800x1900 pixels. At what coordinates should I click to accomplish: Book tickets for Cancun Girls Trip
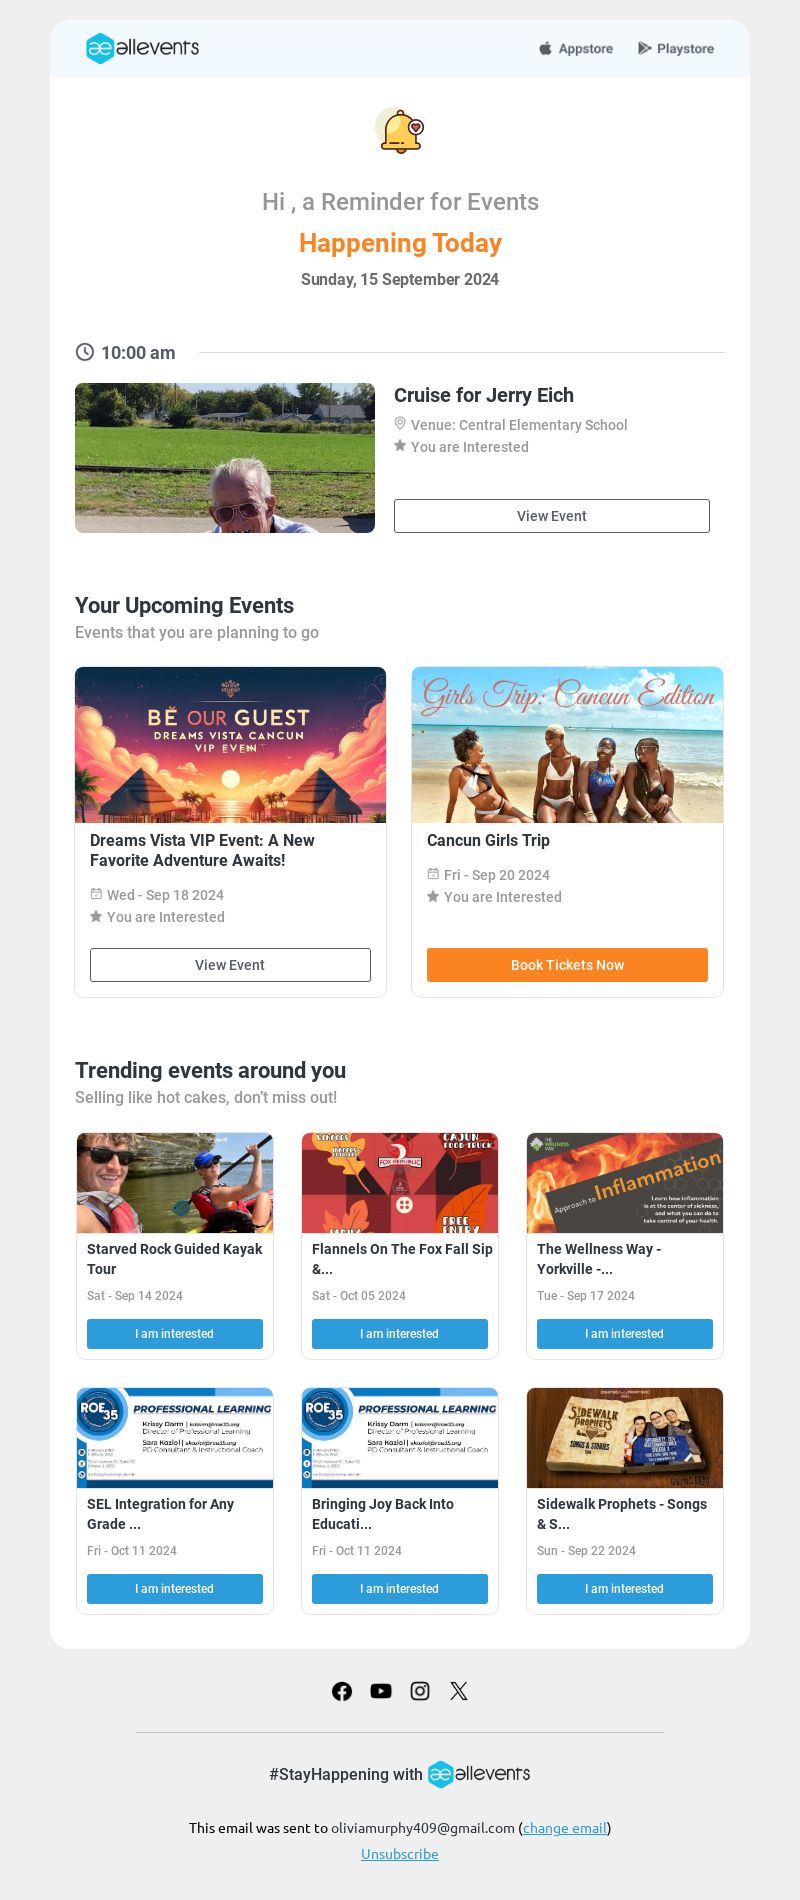click(x=567, y=965)
